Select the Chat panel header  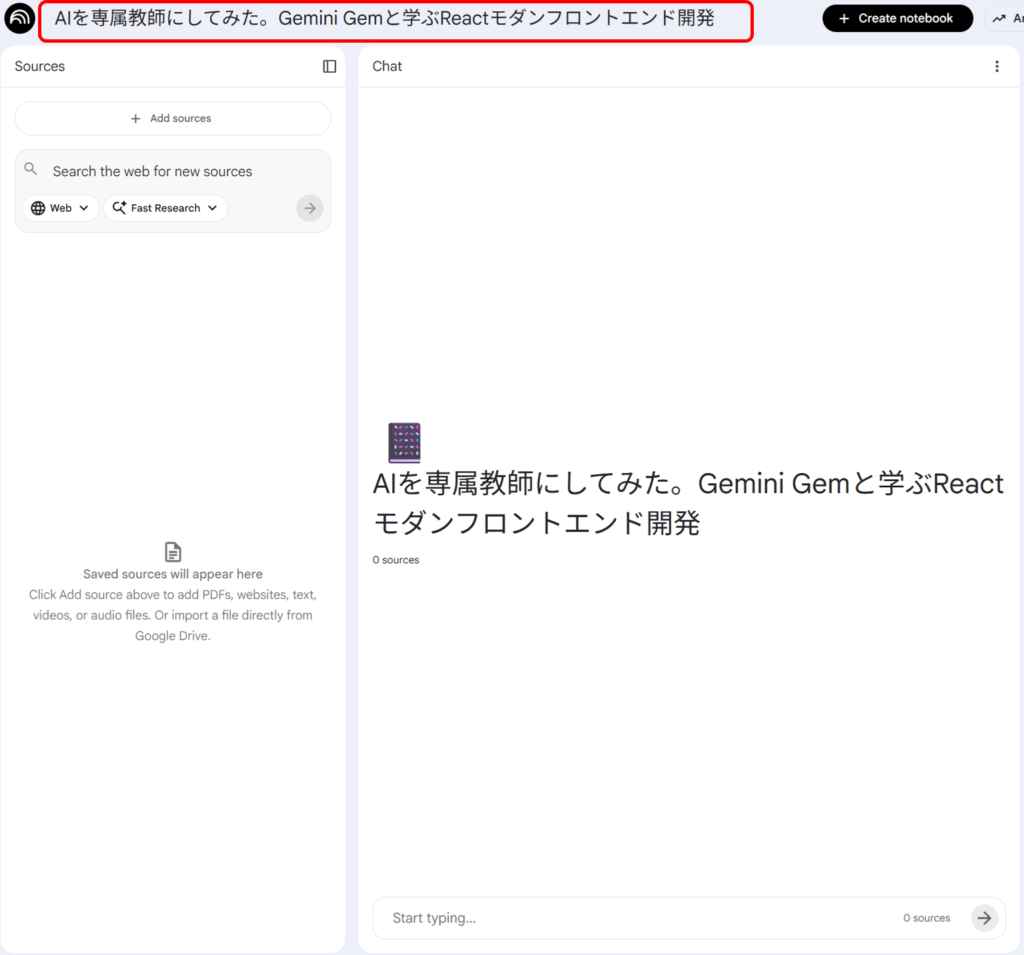click(x=387, y=66)
